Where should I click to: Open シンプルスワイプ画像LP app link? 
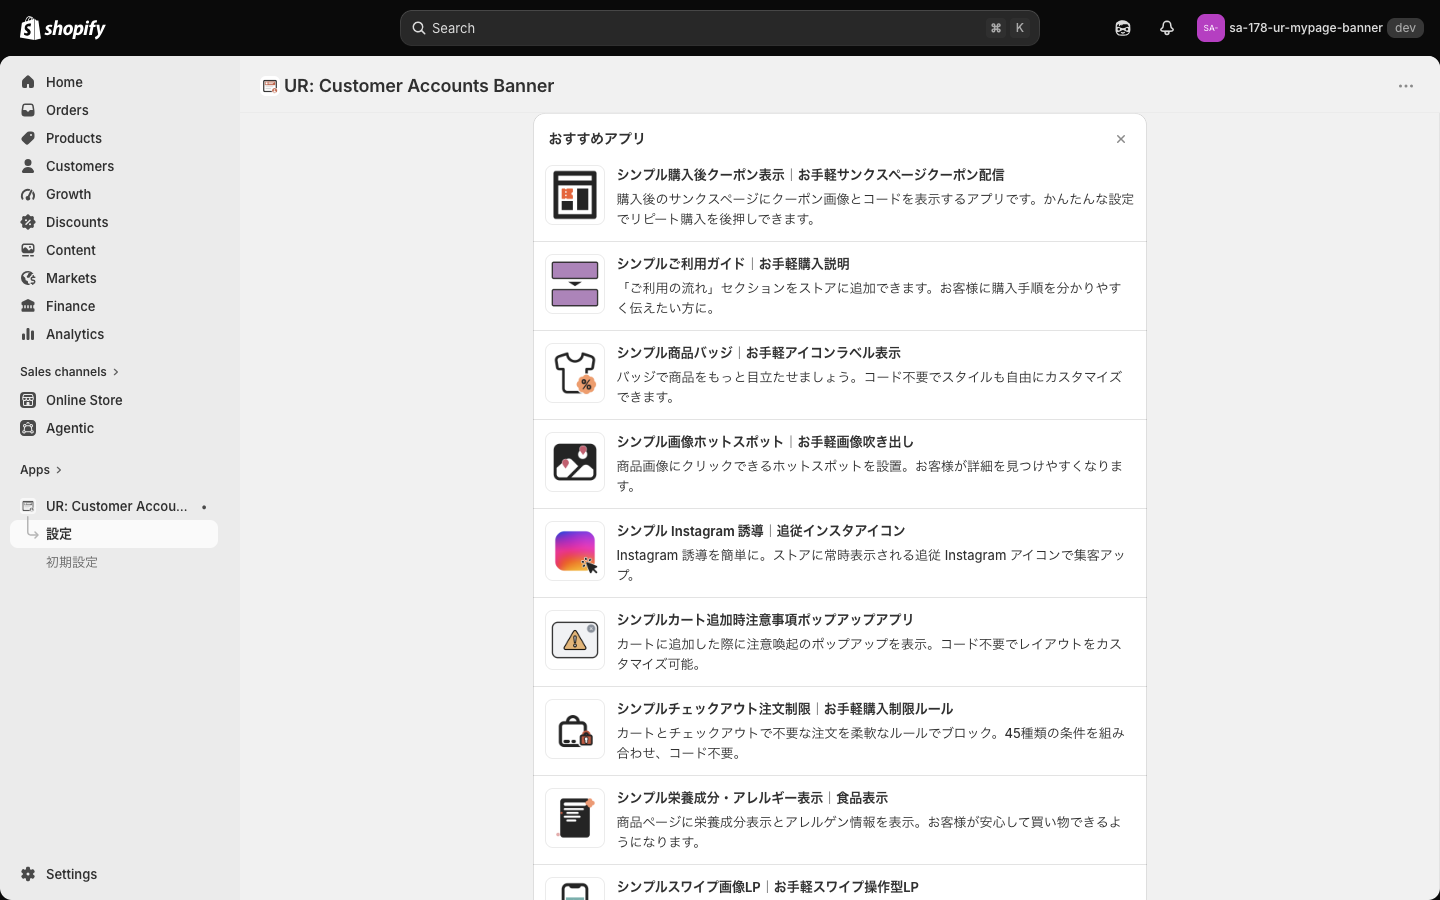click(767, 887)
